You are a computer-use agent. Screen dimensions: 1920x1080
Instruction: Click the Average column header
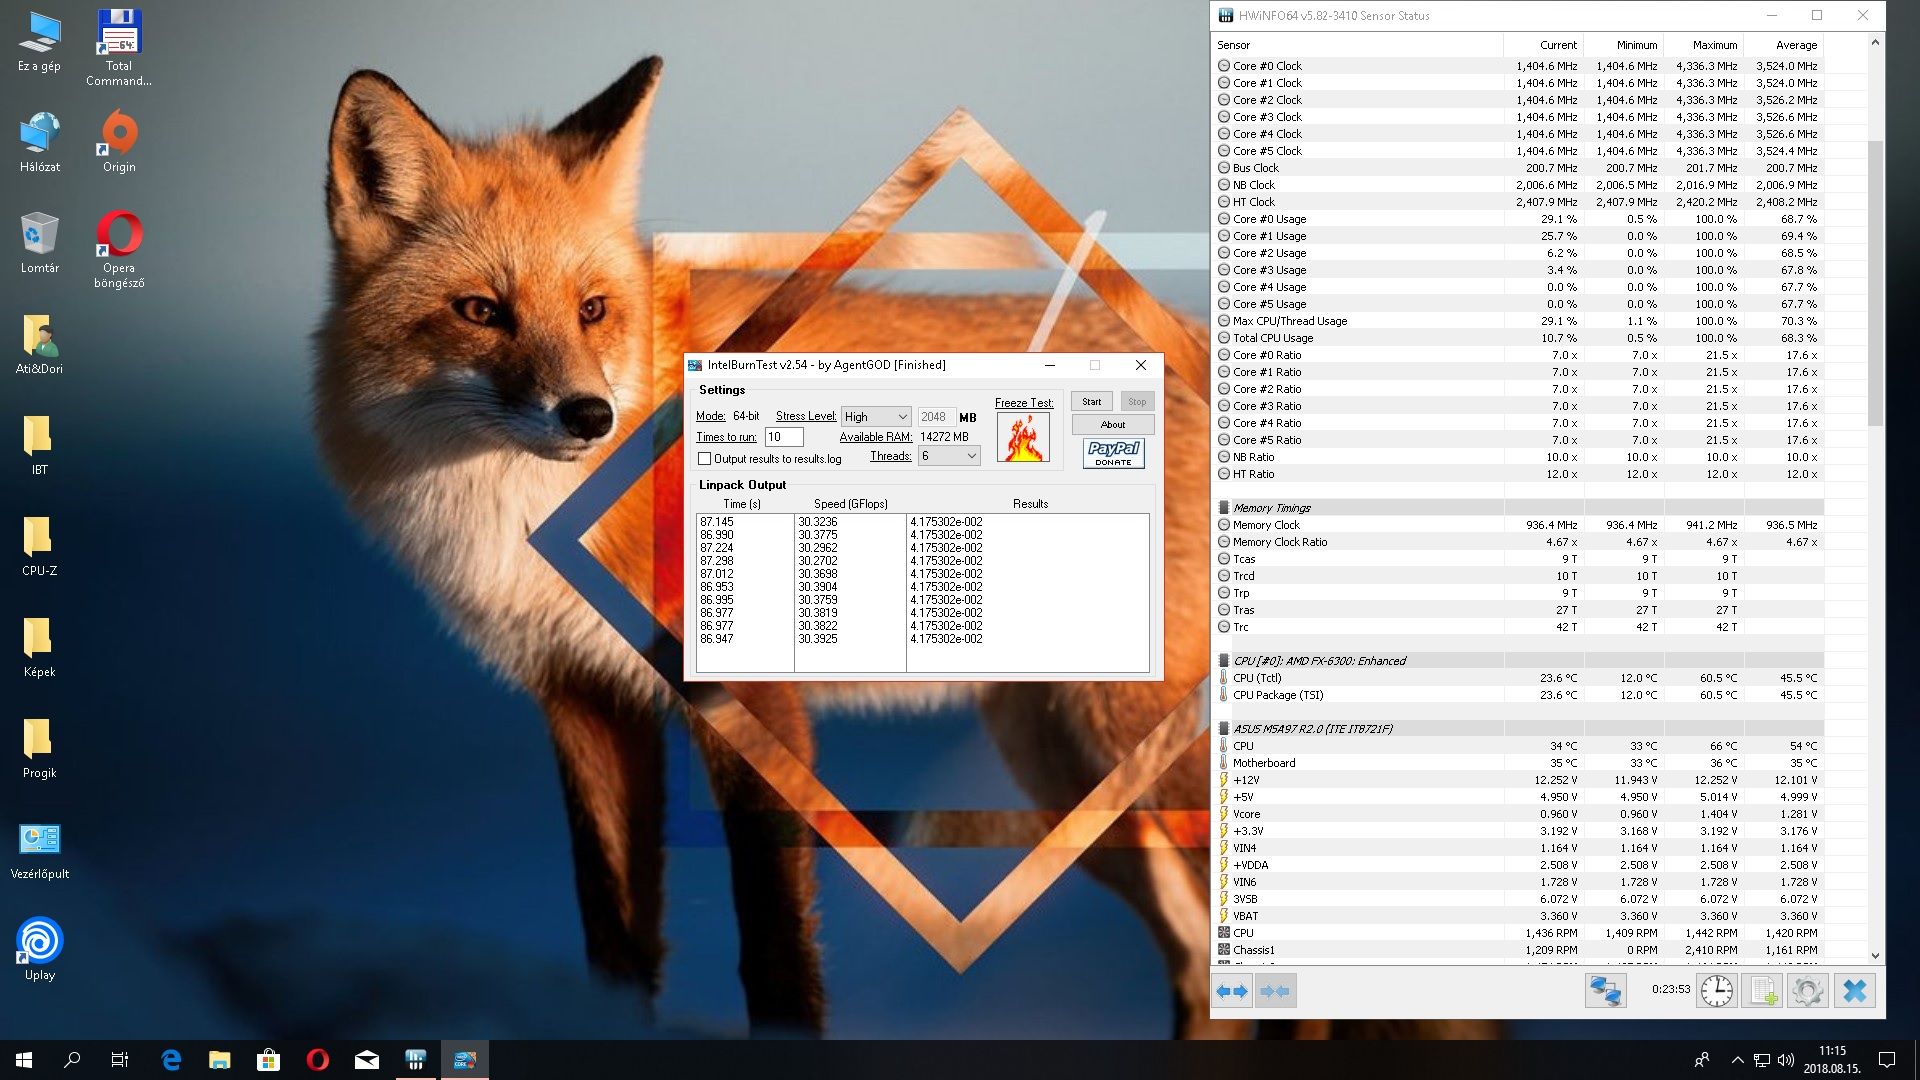coord(1795,45)
